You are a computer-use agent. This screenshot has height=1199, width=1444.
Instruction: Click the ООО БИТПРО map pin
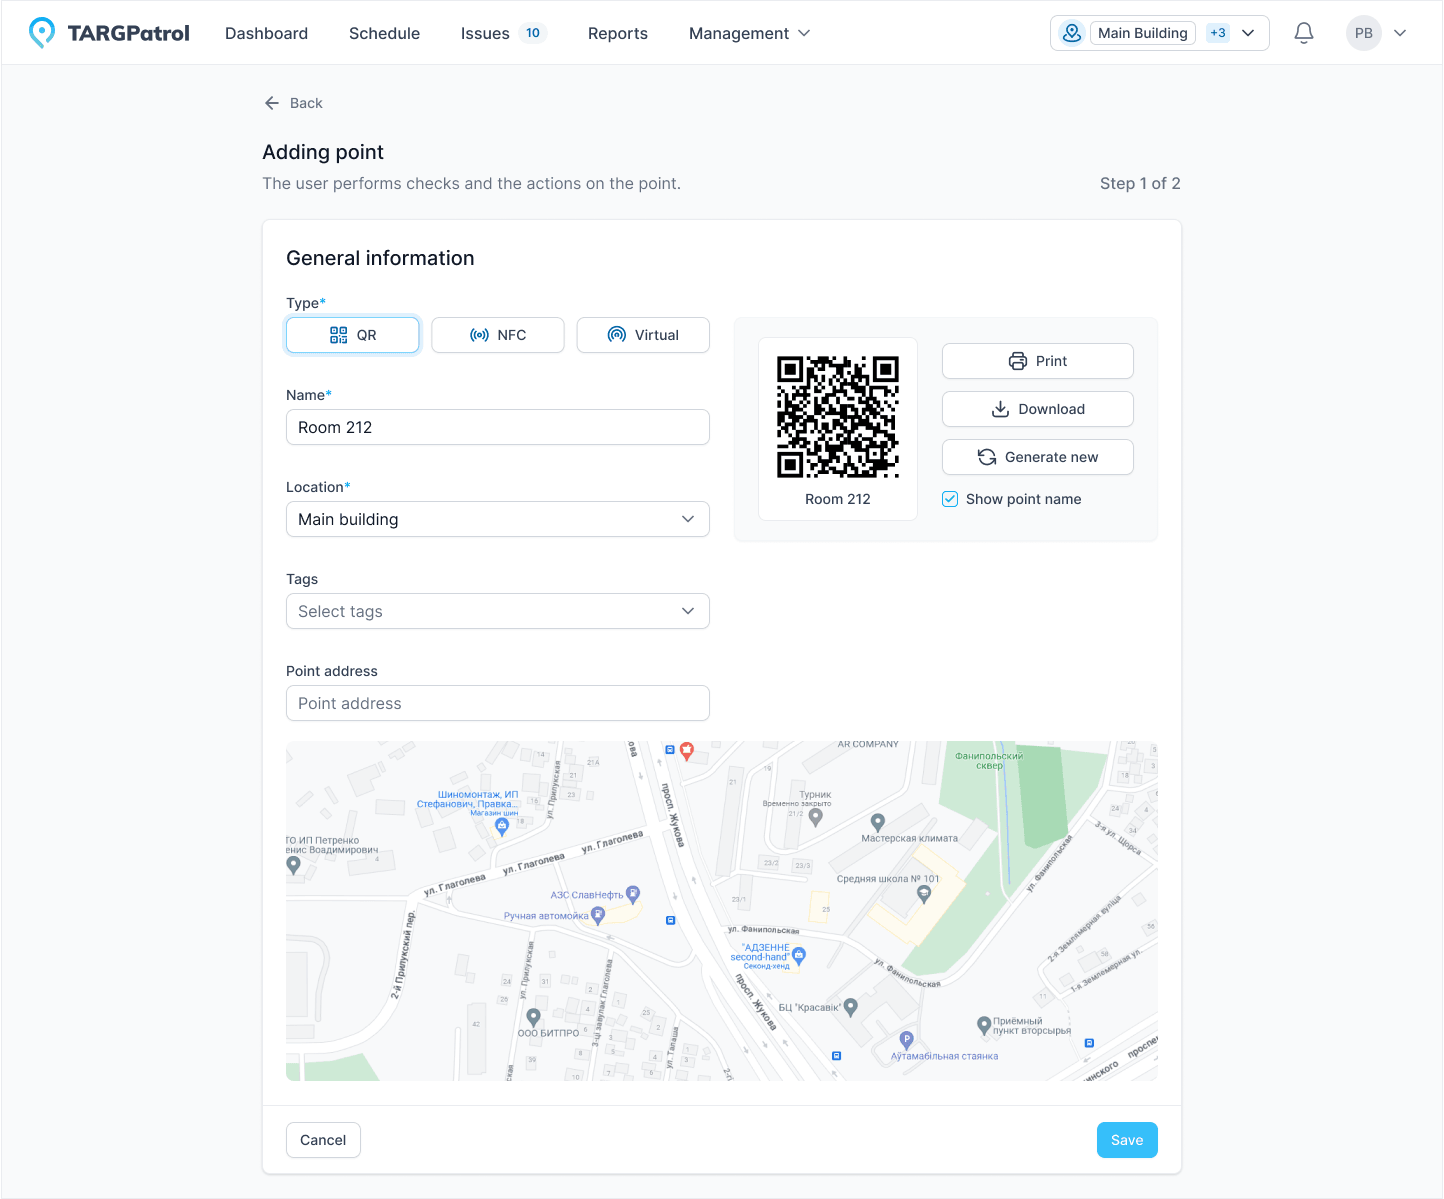[534, 1017]
